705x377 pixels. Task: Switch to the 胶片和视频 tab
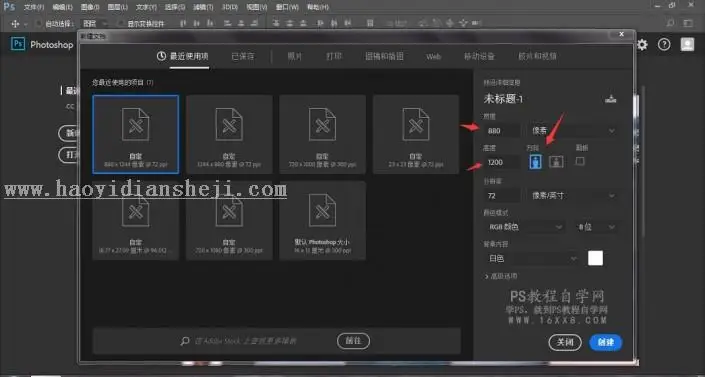tap(537, 56)
